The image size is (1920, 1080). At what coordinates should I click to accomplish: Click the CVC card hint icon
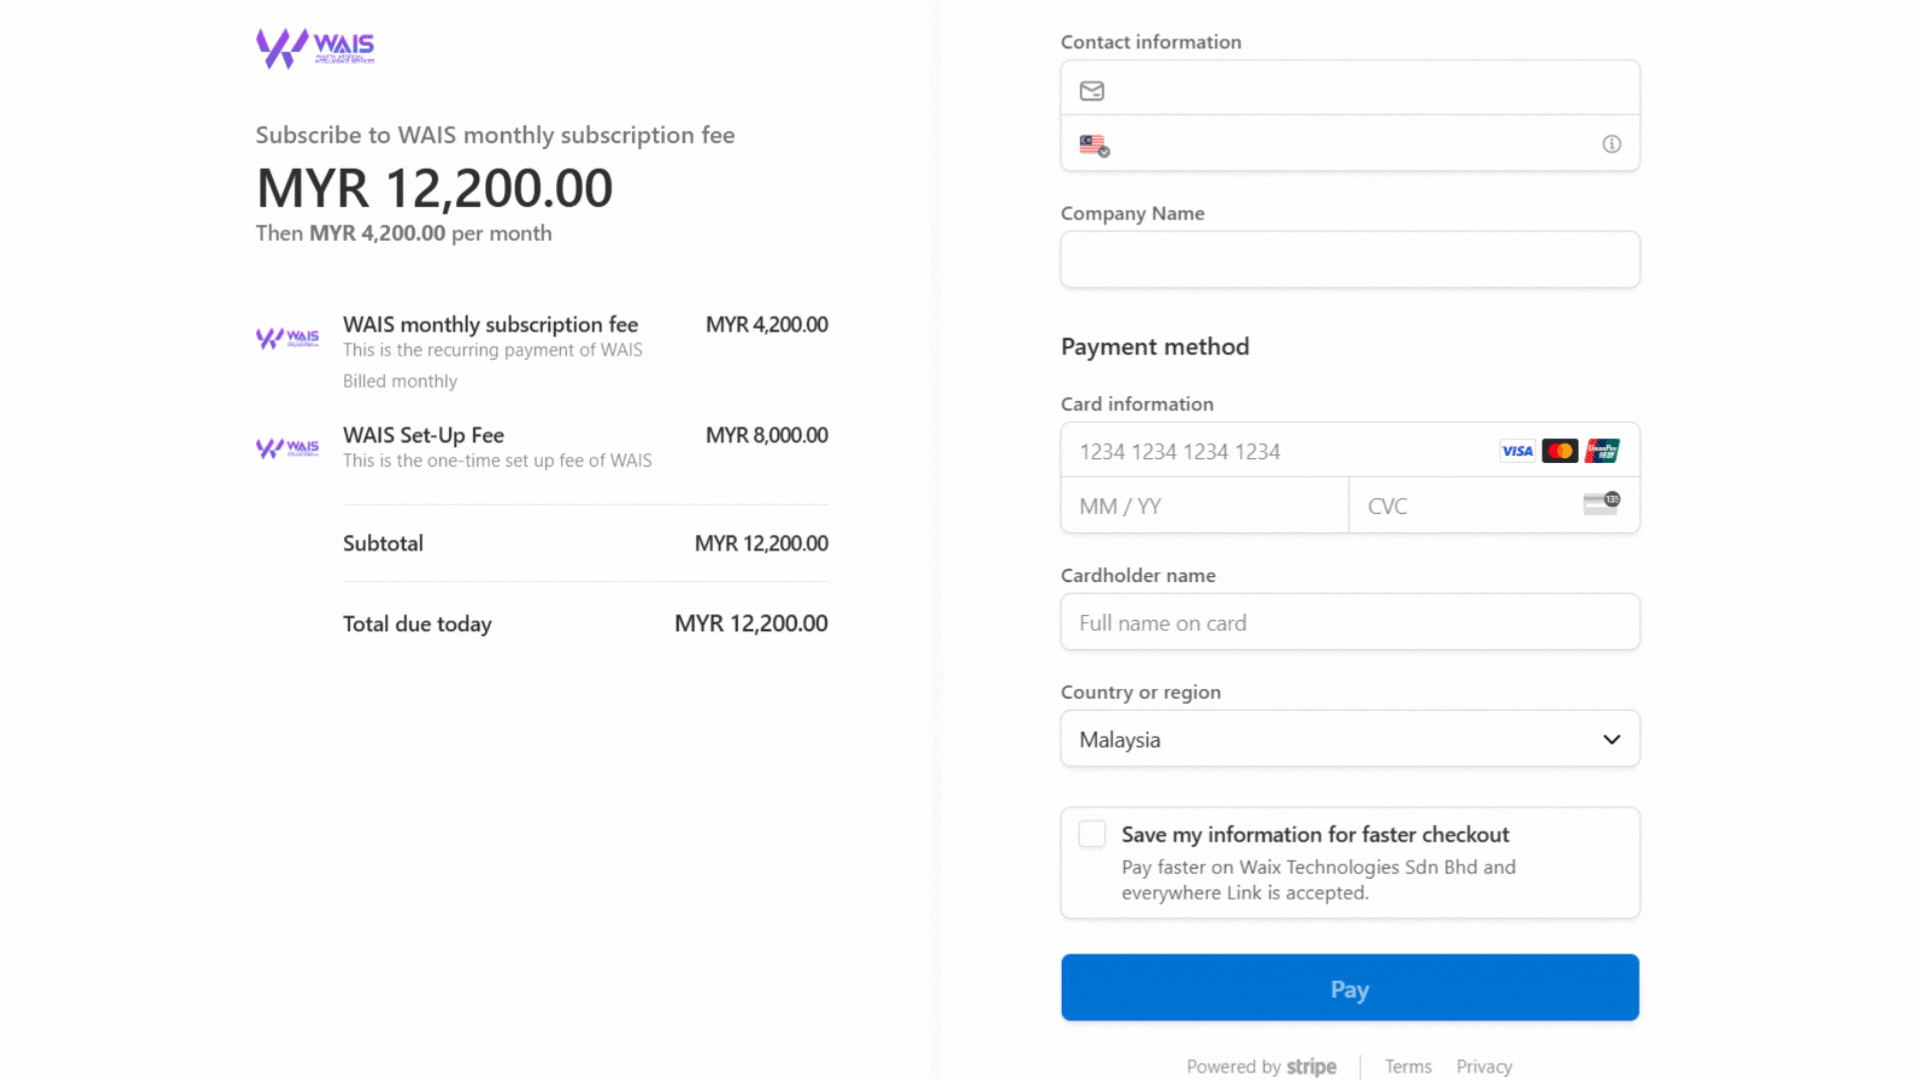click(x=1601, y=503)
